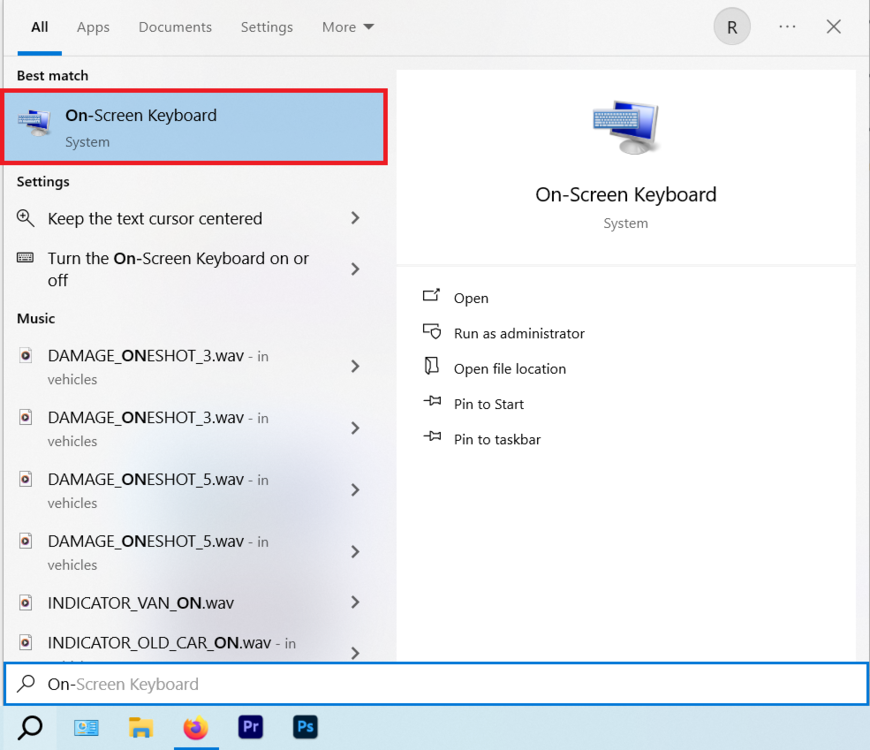Click the blue keyboard icon on the taskbar
The image size is (870, 750).
click(x=86, y=728)
